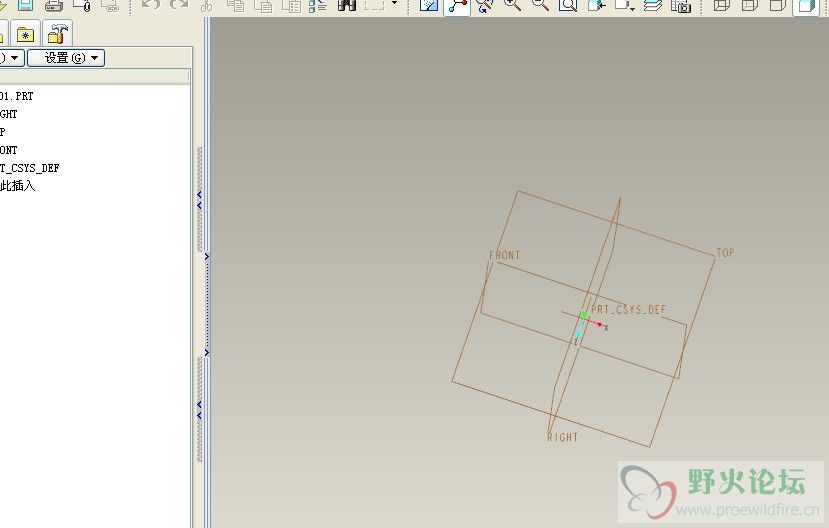Open the selection box dropdown arrow
The width and height of the screenshot is (829, 528).
[x=394, y=4]
